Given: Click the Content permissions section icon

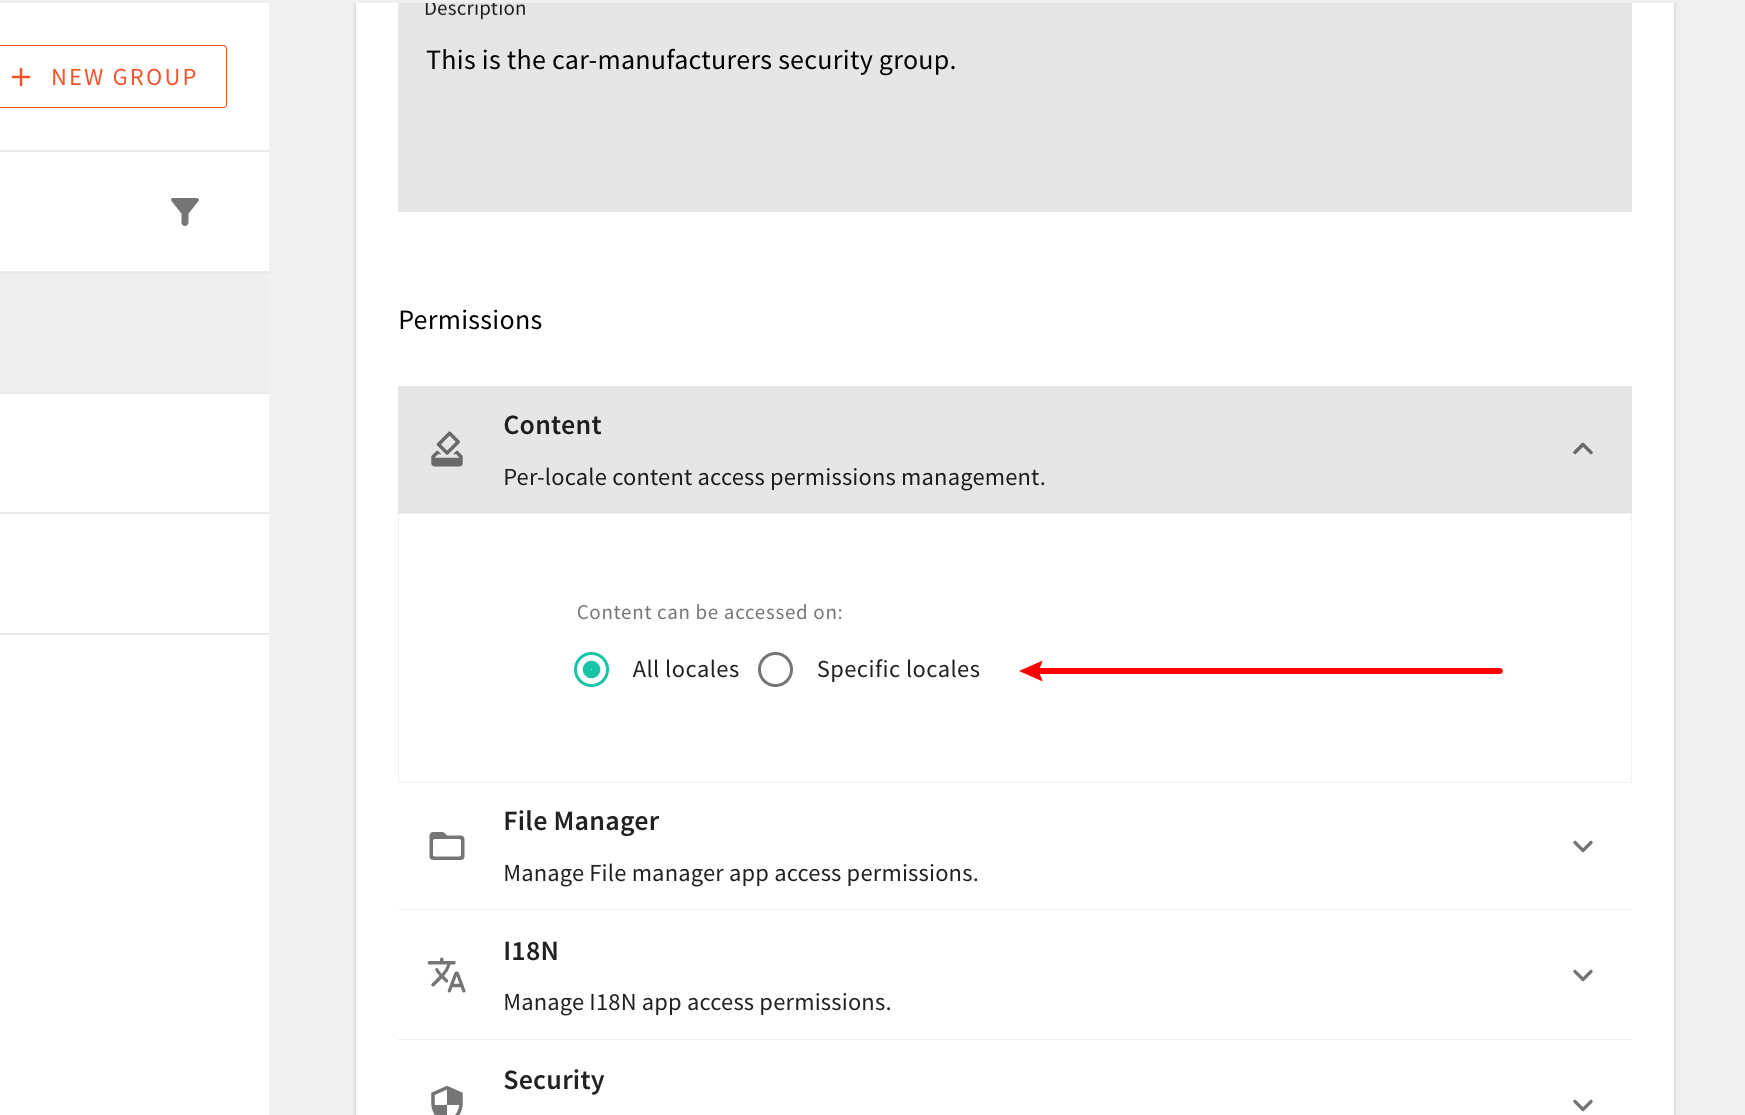Looking at the screenshot, I should pyautogui.click(x=447, y=449).
